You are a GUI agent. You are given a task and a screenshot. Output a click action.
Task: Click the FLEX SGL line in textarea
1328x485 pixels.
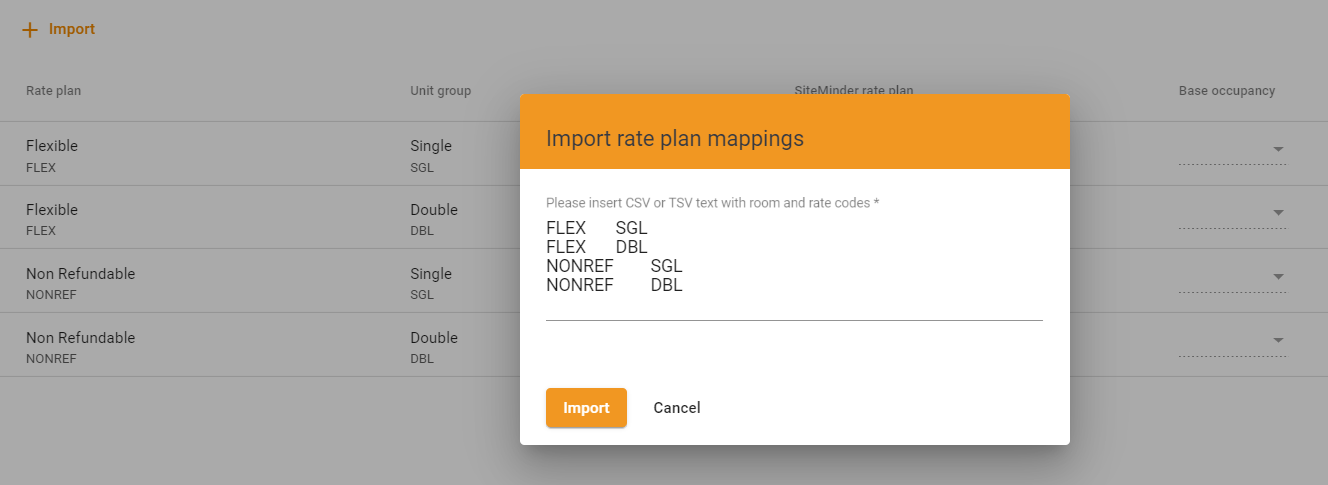tap(597, 228)
